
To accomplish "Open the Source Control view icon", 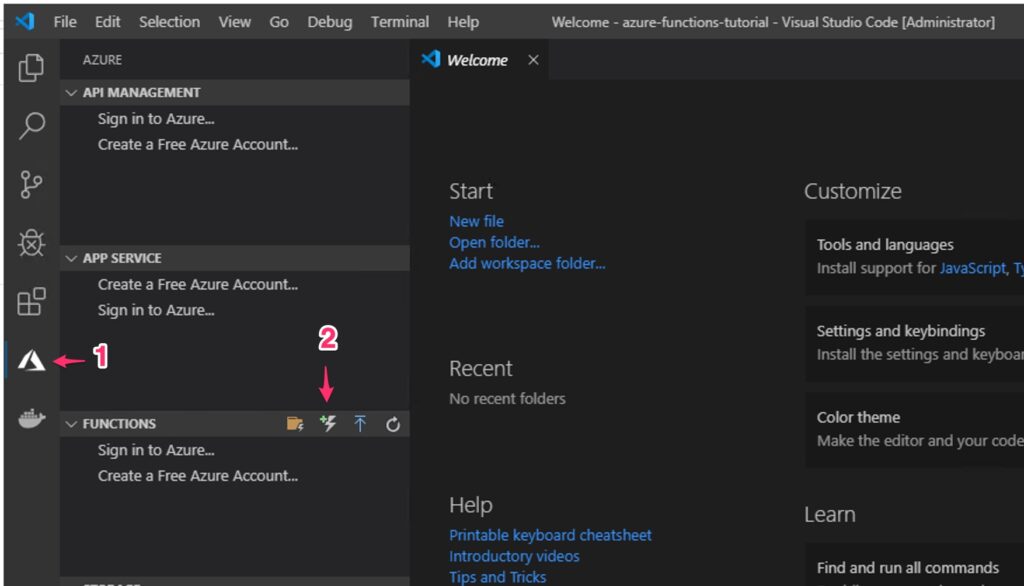I will (31, 185).
